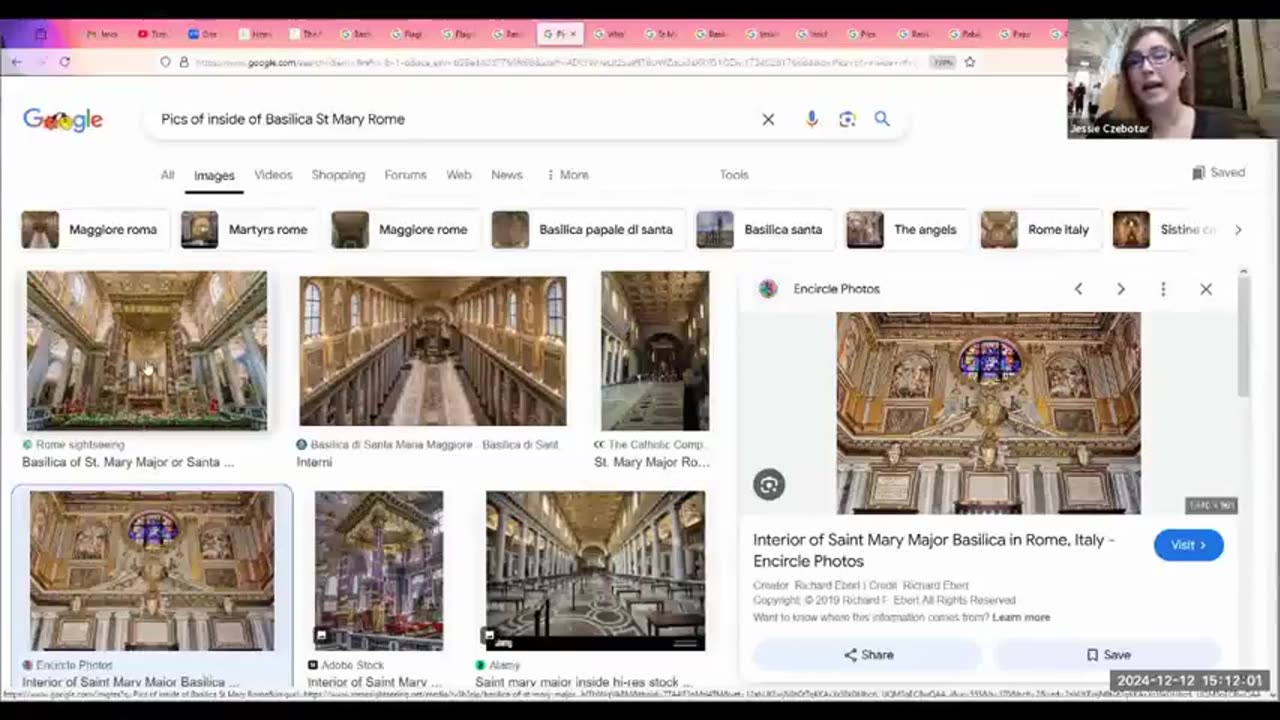Click the Encircle Photos source favicon
This screenshot has height=720, width=1280.
768,289
